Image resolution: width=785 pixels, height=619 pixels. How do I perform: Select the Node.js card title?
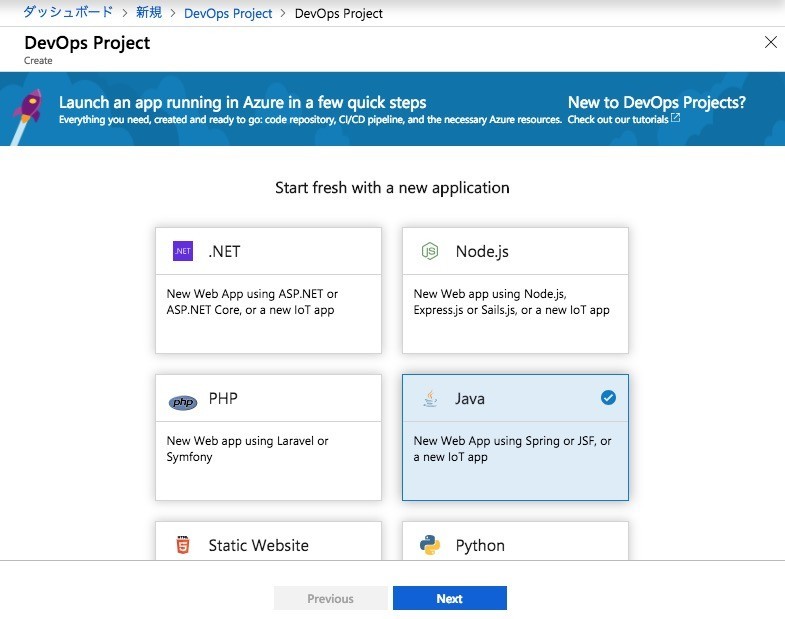482,251
